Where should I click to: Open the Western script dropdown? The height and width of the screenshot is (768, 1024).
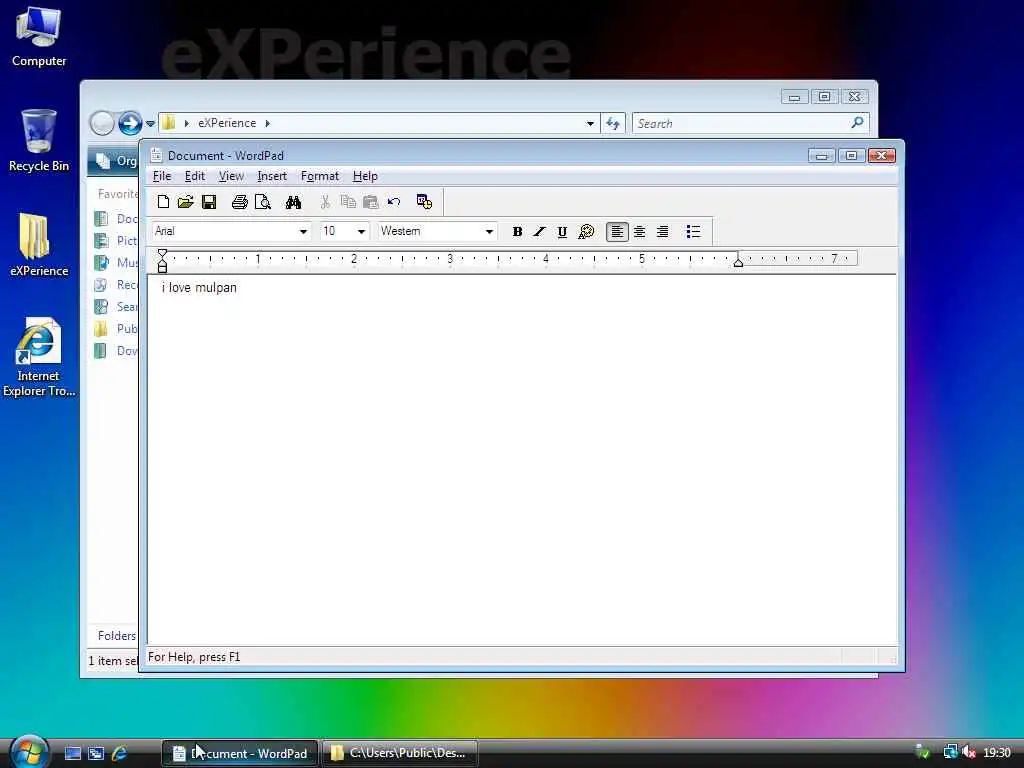pyautogui.click(x=489, y=231)
